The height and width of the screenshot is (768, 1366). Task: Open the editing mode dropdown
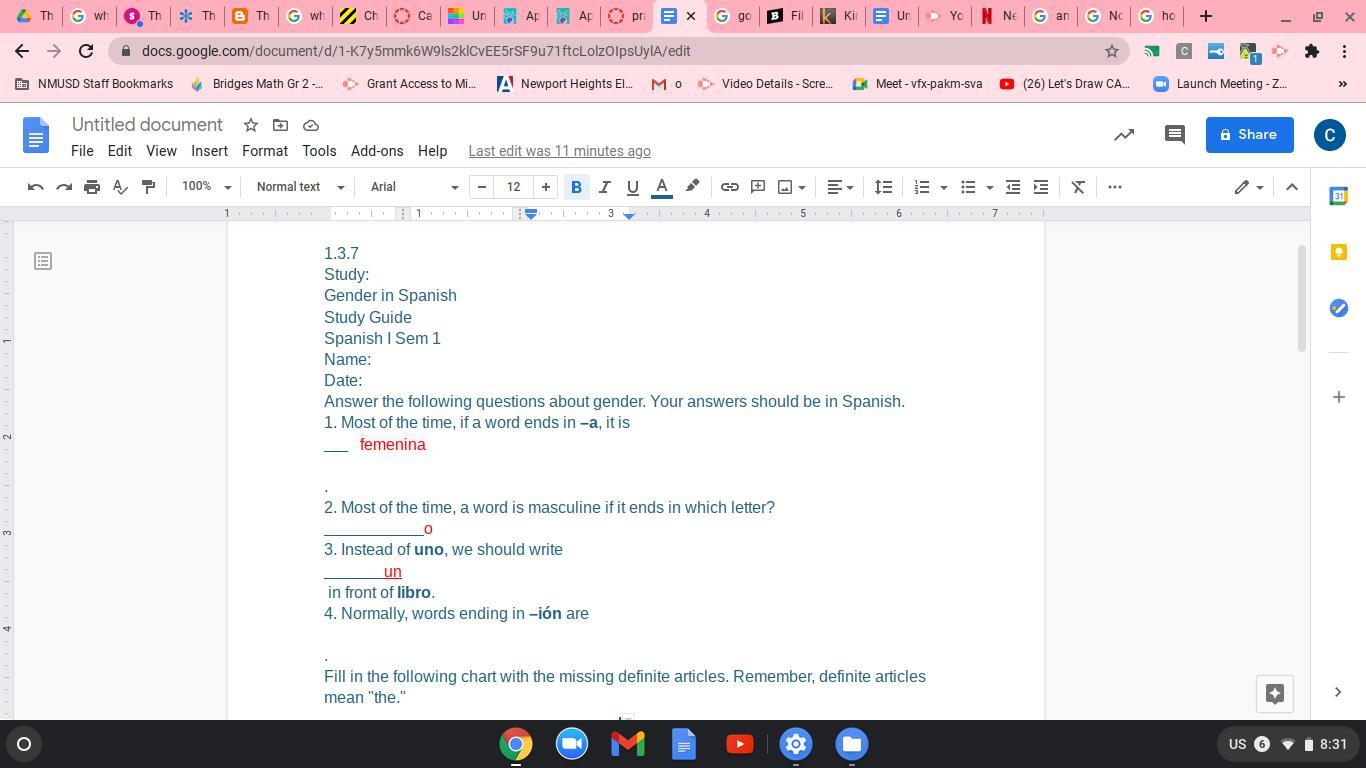[1249, 187]
